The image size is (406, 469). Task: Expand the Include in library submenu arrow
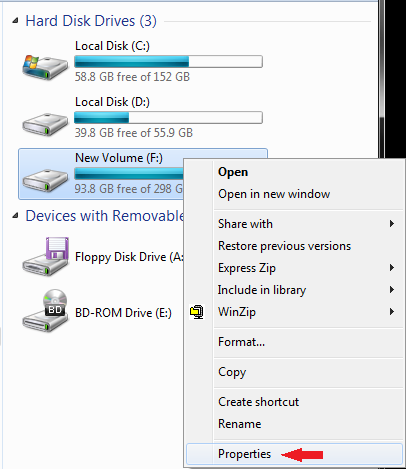tap(392, 290)
